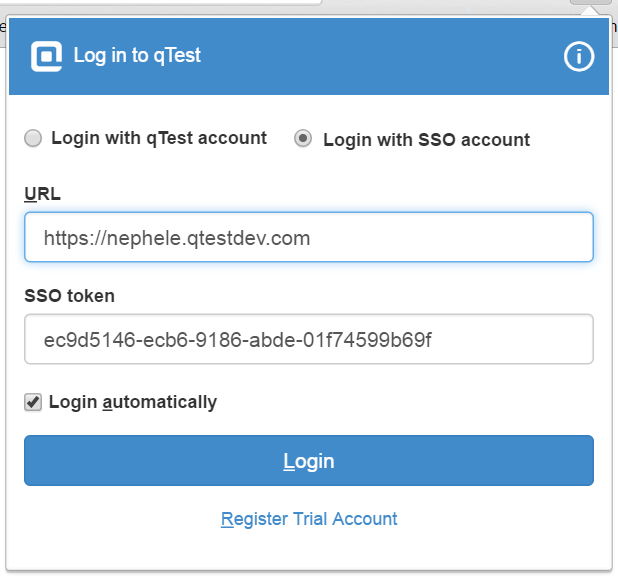
Task: Open the info icon in header
Action: click(x=579, y=57)
